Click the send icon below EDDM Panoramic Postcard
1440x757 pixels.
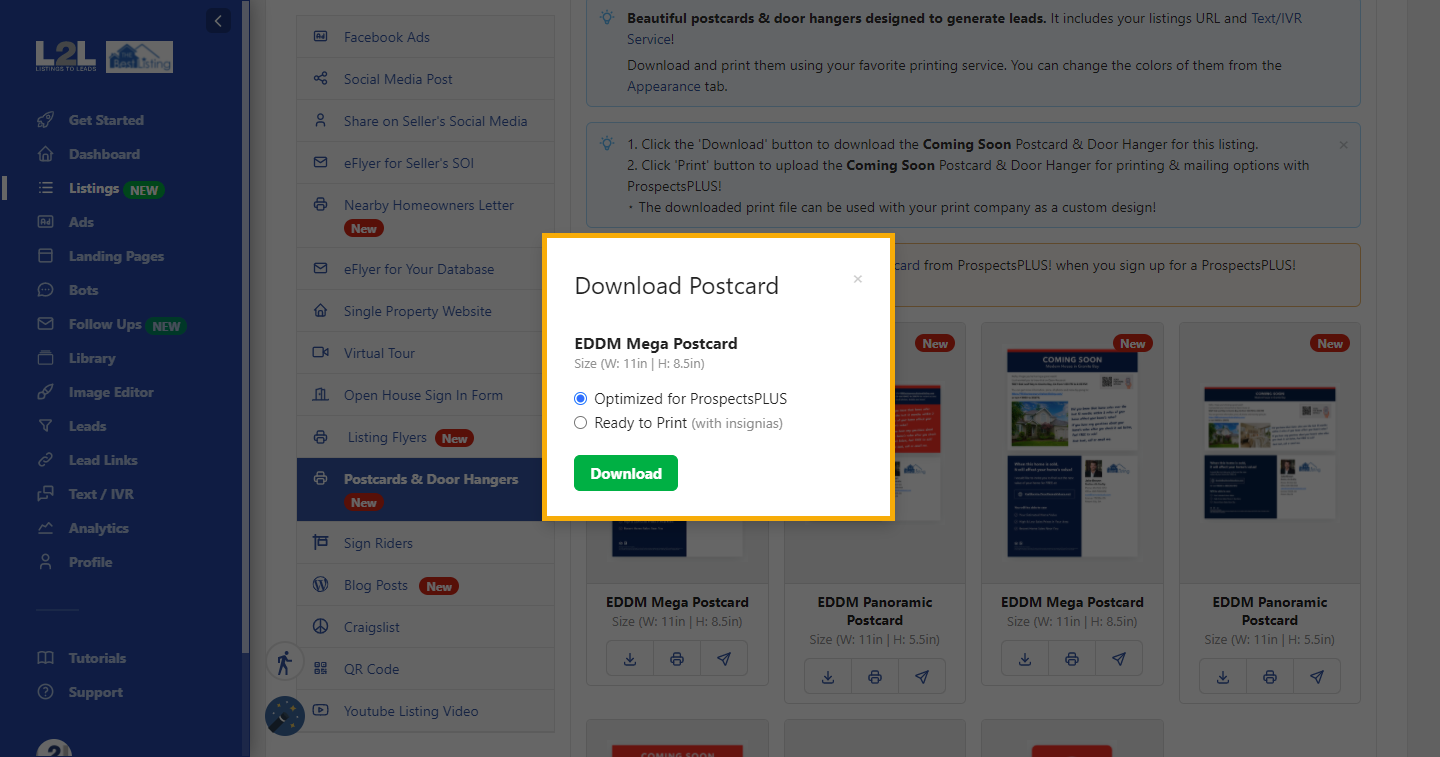921,676
